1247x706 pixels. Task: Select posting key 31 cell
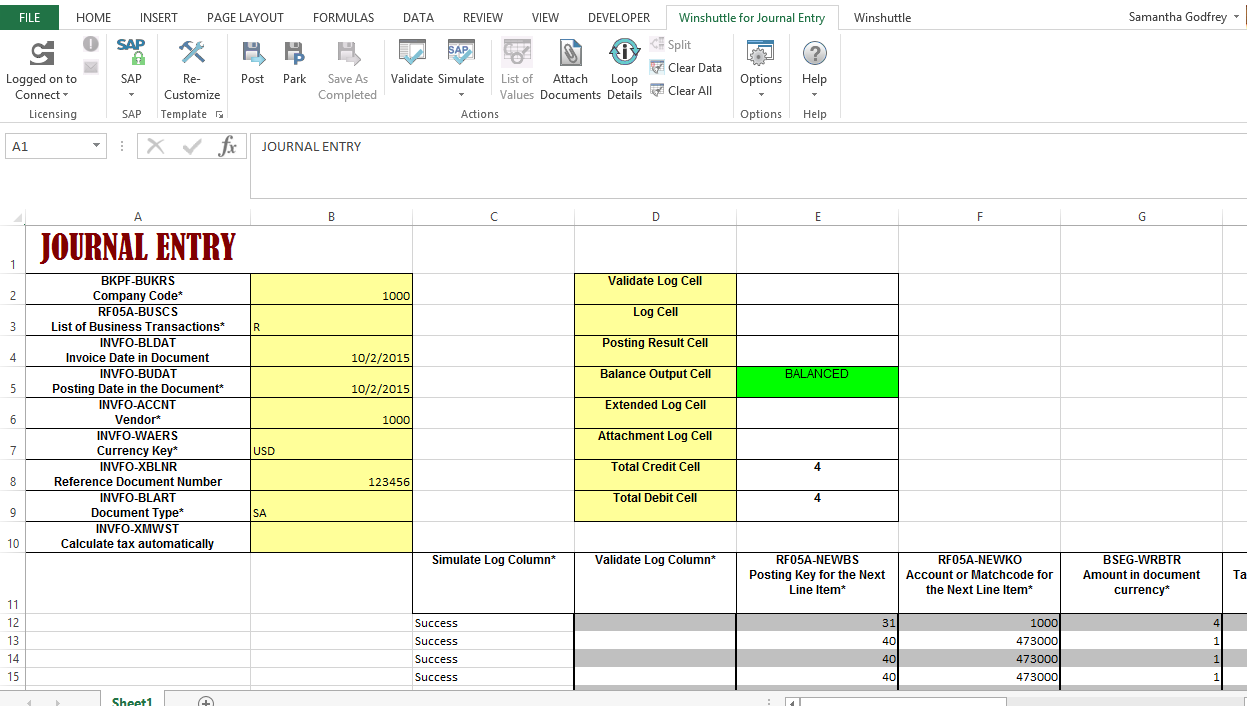[x=817, y=623]
